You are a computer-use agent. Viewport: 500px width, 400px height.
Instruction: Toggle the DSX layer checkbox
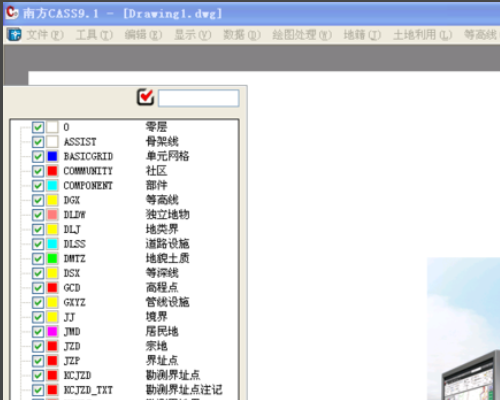(38, 273)
